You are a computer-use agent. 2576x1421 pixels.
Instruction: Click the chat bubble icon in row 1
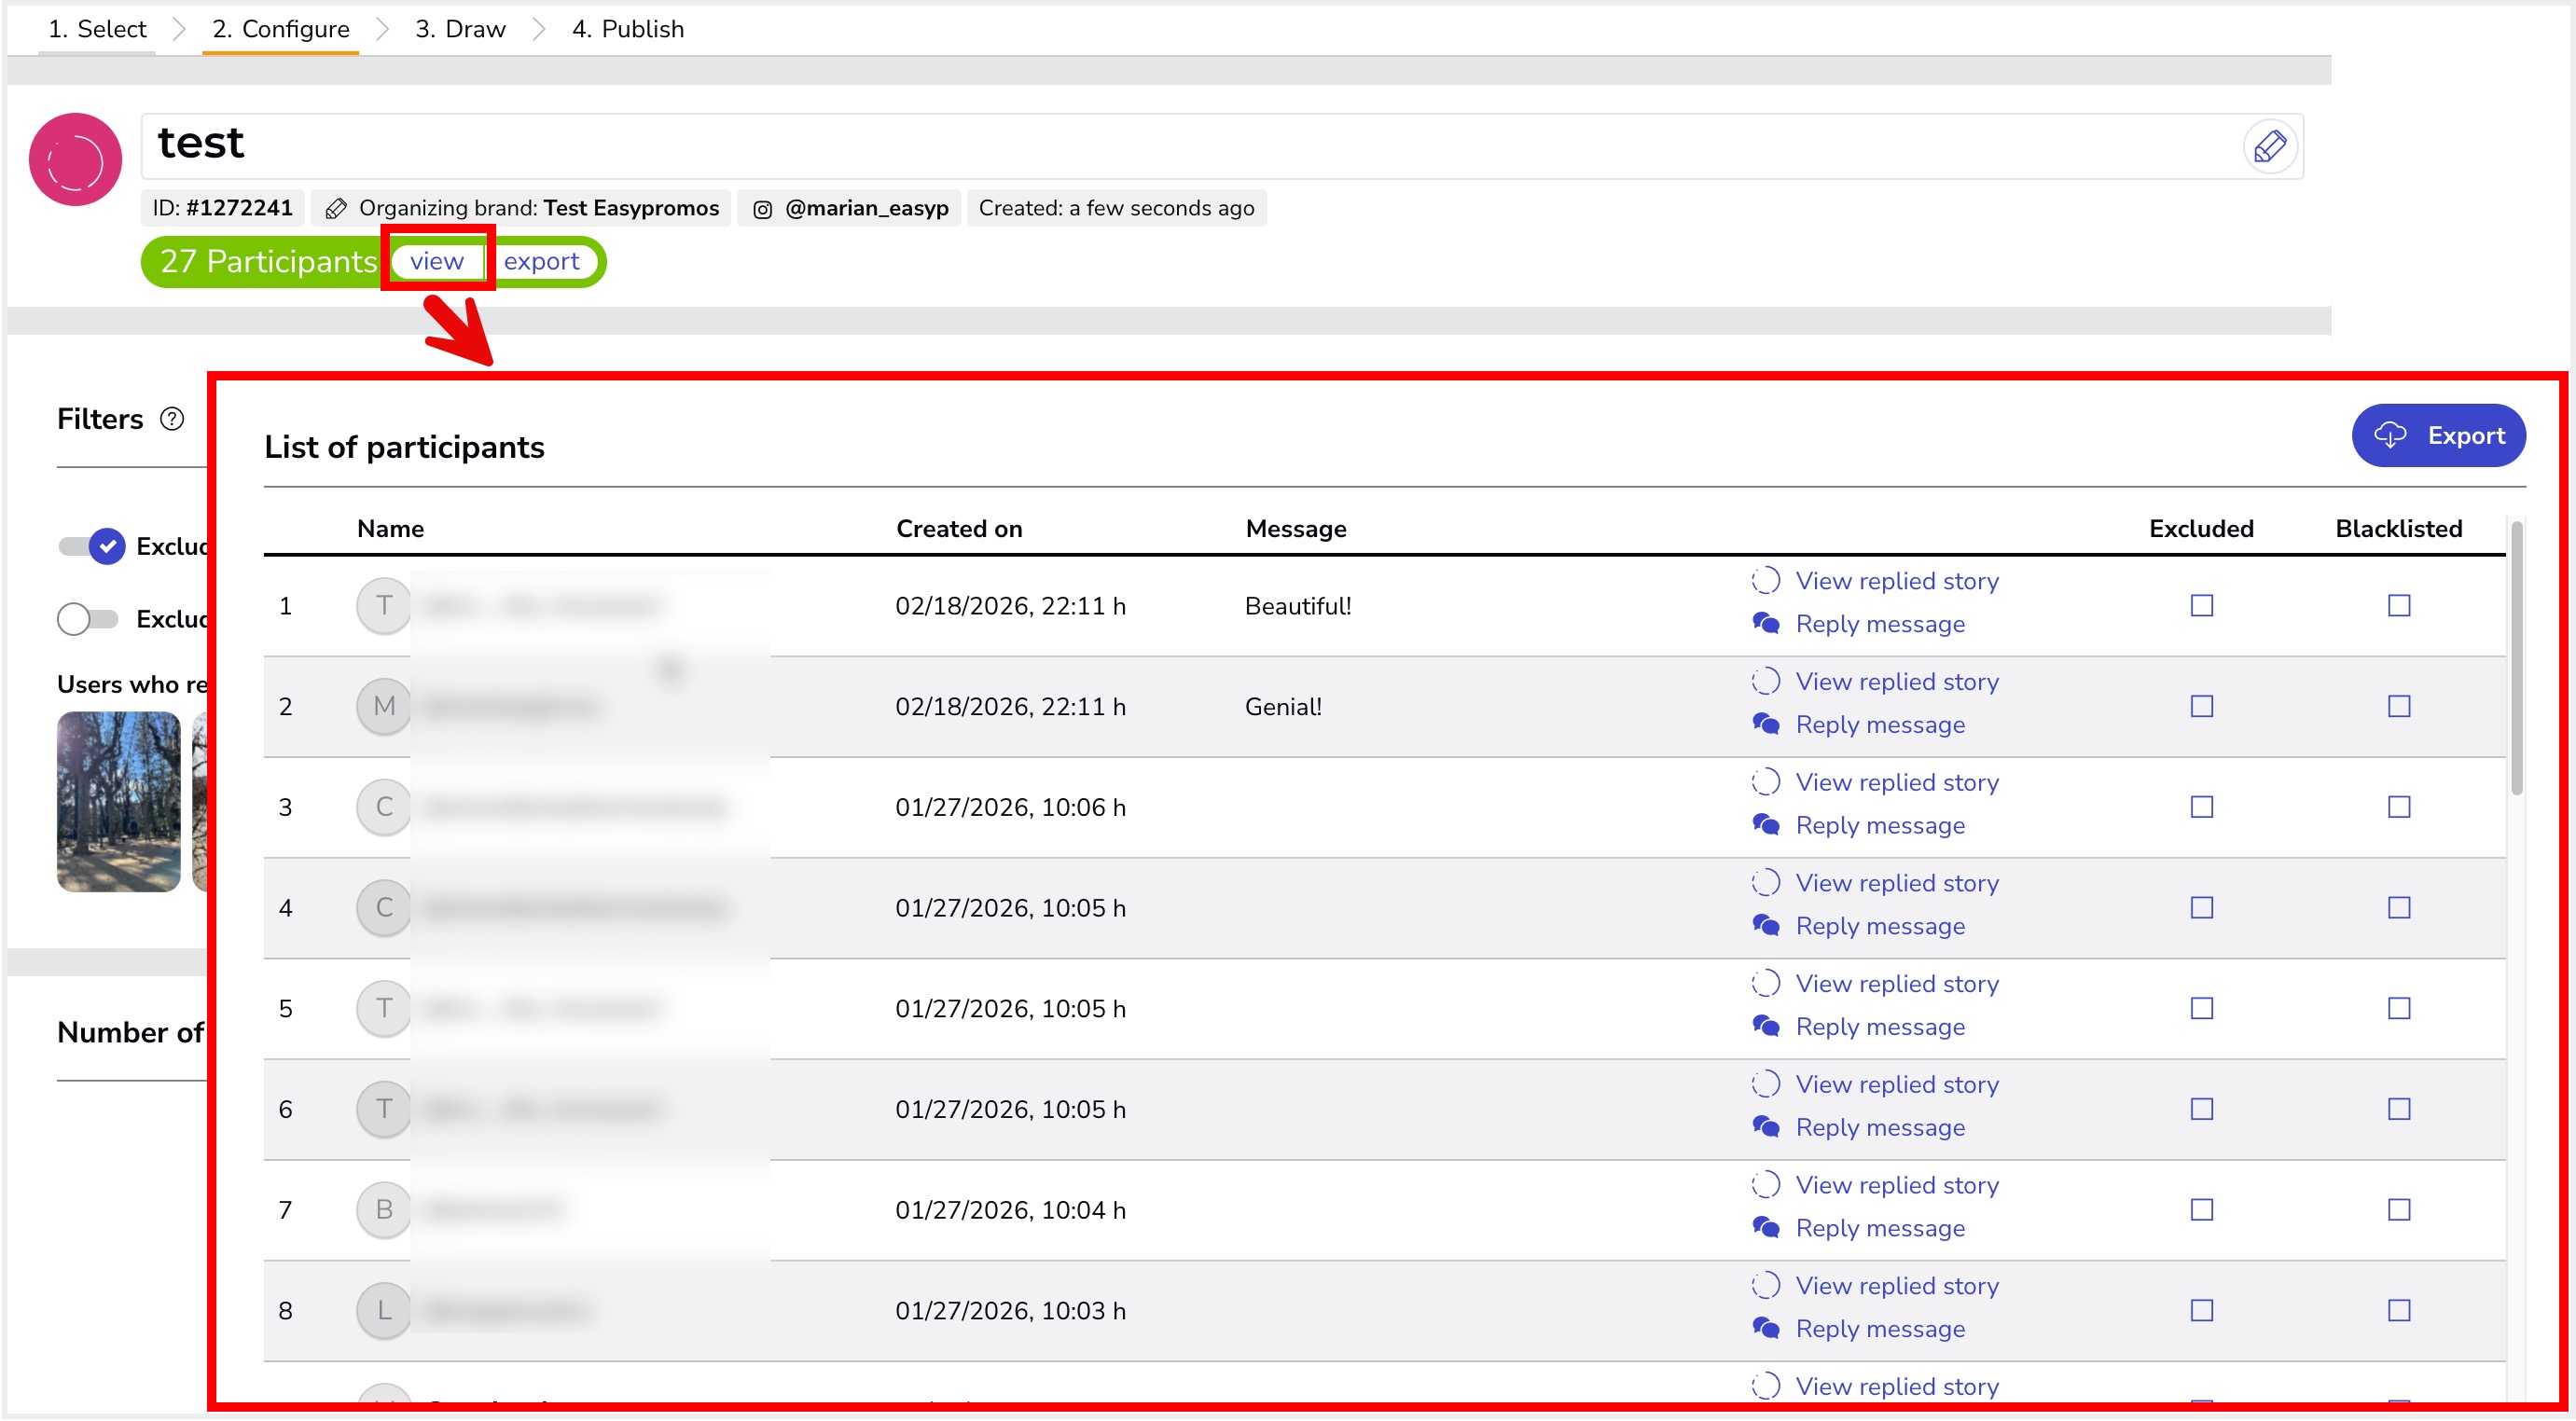click(1765, 624)
